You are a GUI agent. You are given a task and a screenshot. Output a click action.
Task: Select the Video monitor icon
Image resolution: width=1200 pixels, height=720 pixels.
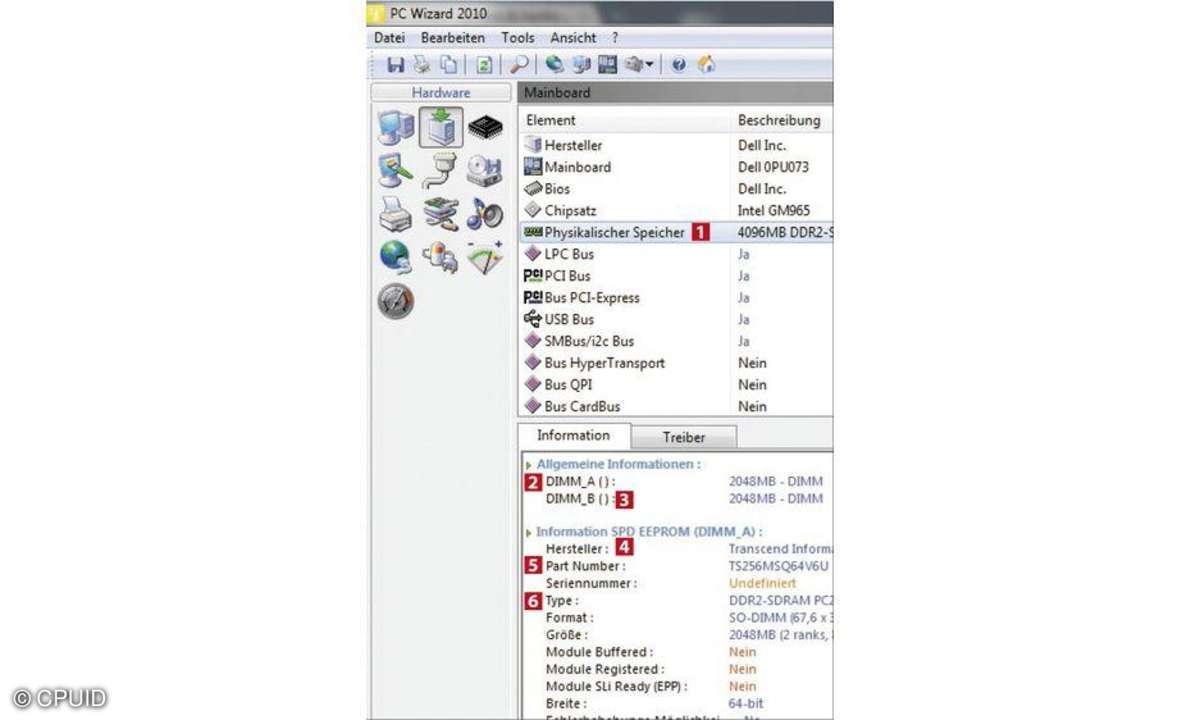click(x=396, y=171)
